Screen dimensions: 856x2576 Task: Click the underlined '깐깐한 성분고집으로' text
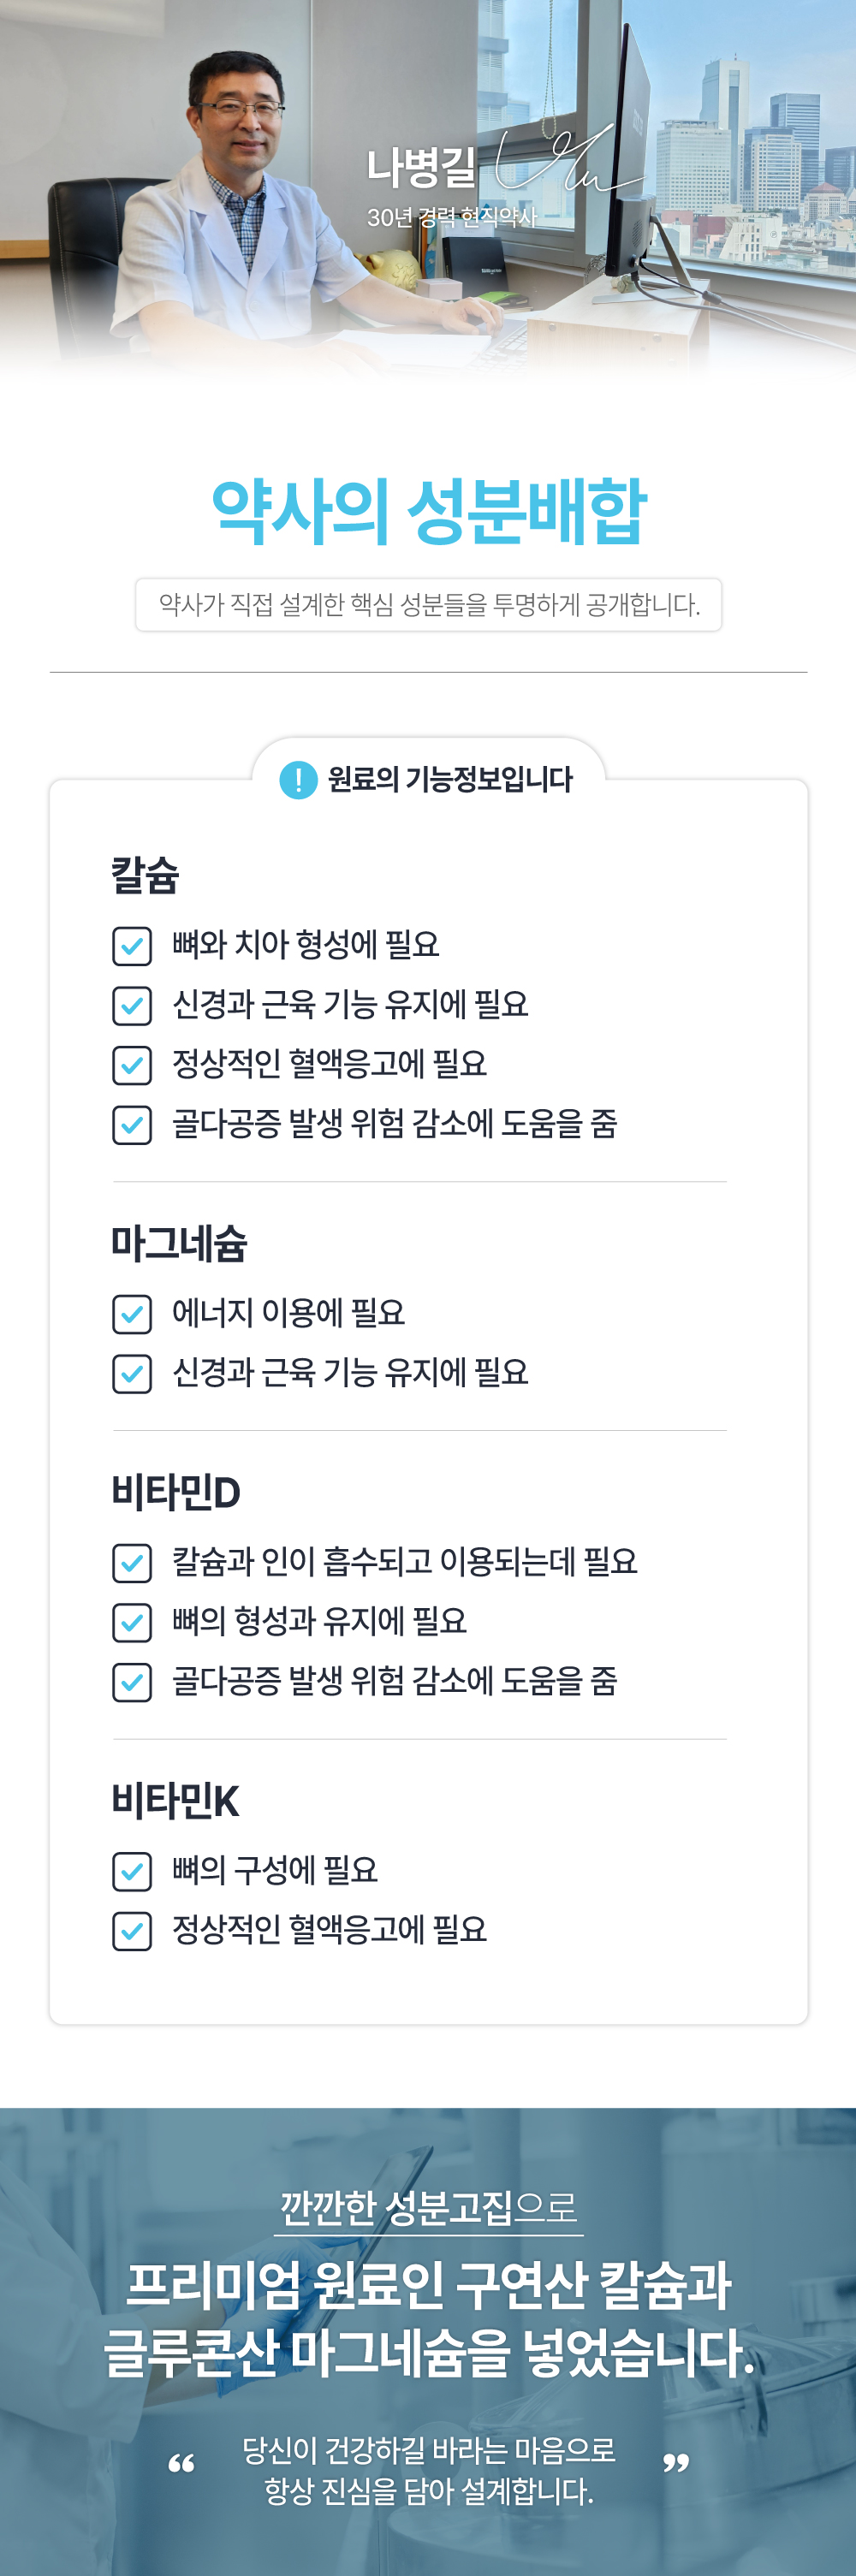pos(428,2209)
